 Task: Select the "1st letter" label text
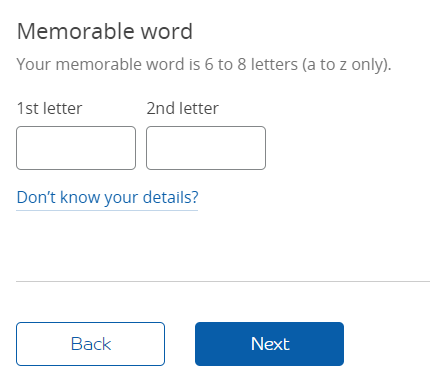pos(49,108)
